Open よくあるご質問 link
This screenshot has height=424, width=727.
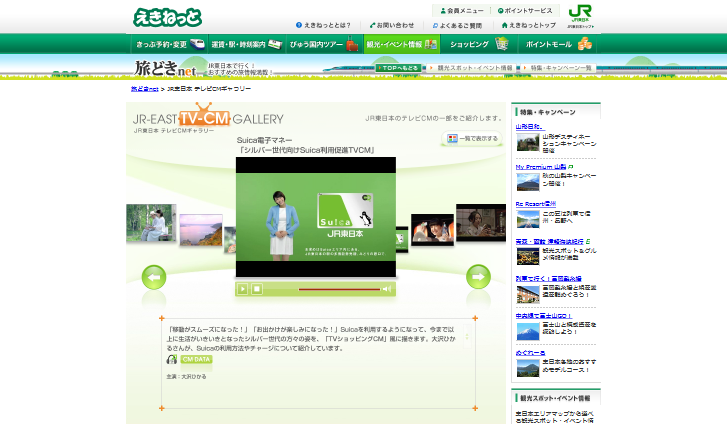click(x=457, y=26)
